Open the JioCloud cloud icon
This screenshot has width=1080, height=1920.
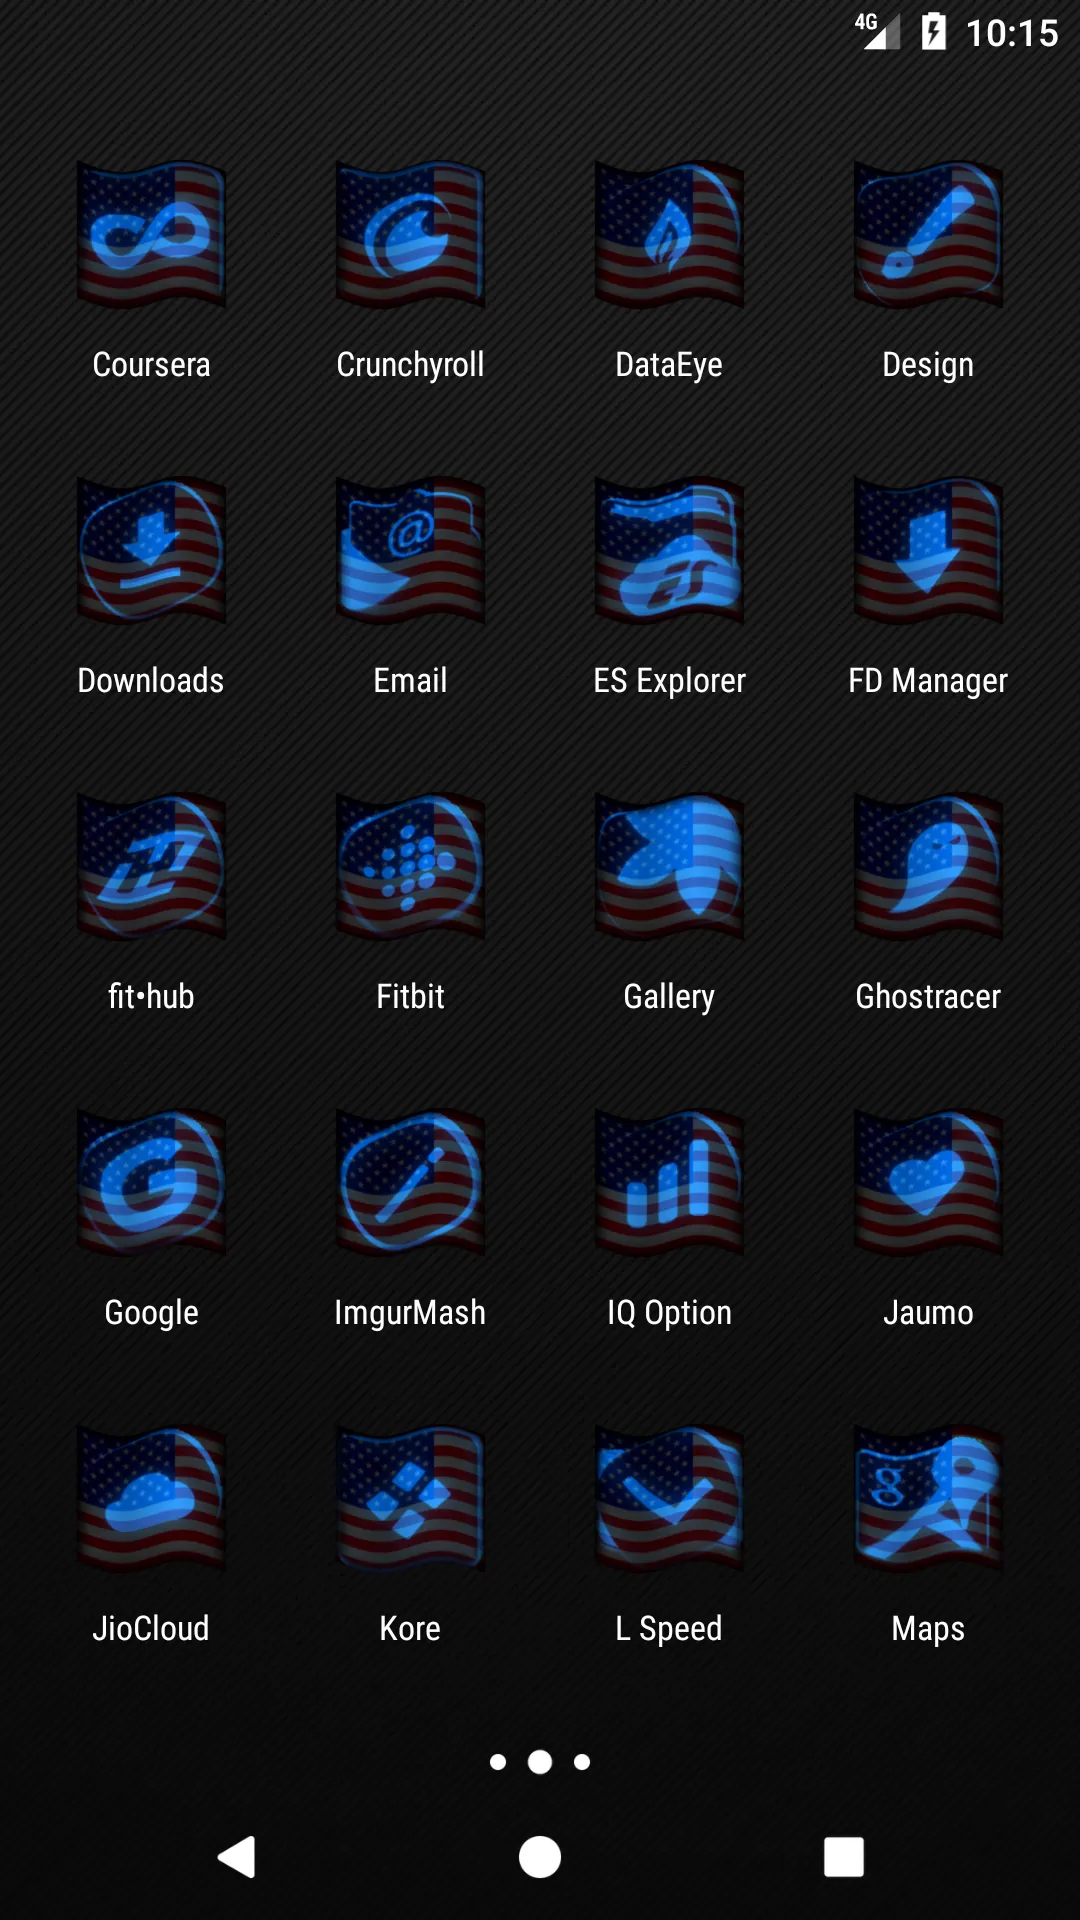(x=151, y=1498)
